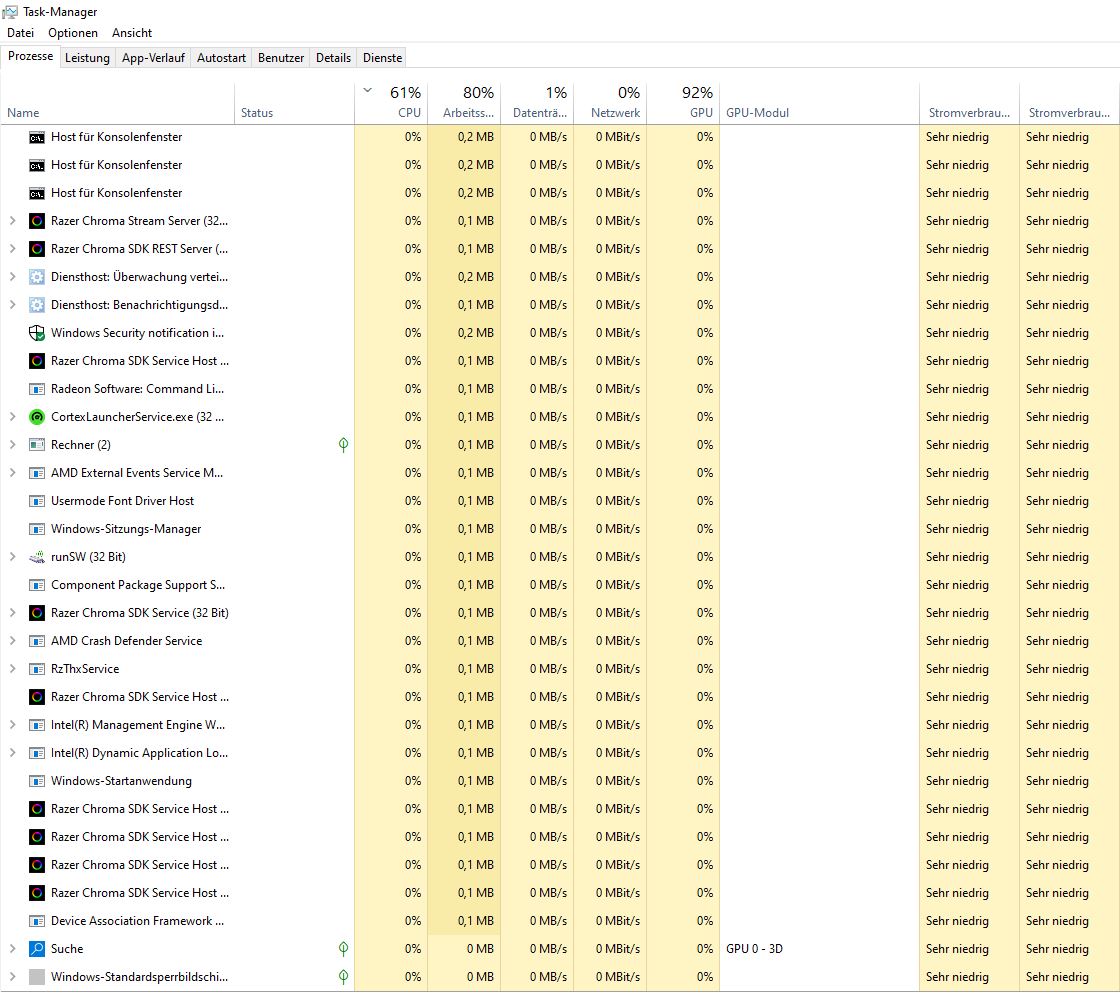Expand Diensthost: Überwachung vertei group
Screen dimensions: 1120x995
pyautogui.click(x=12, y=277)
